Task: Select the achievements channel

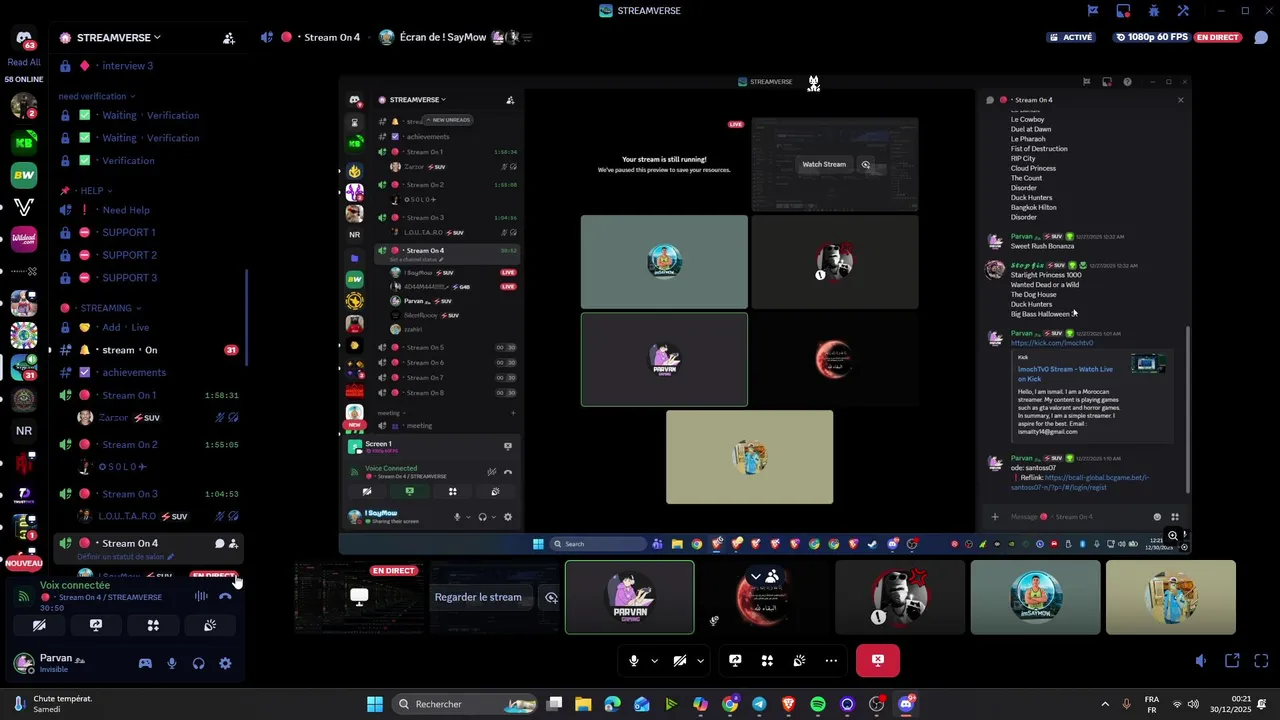Action: coord(149,372)
